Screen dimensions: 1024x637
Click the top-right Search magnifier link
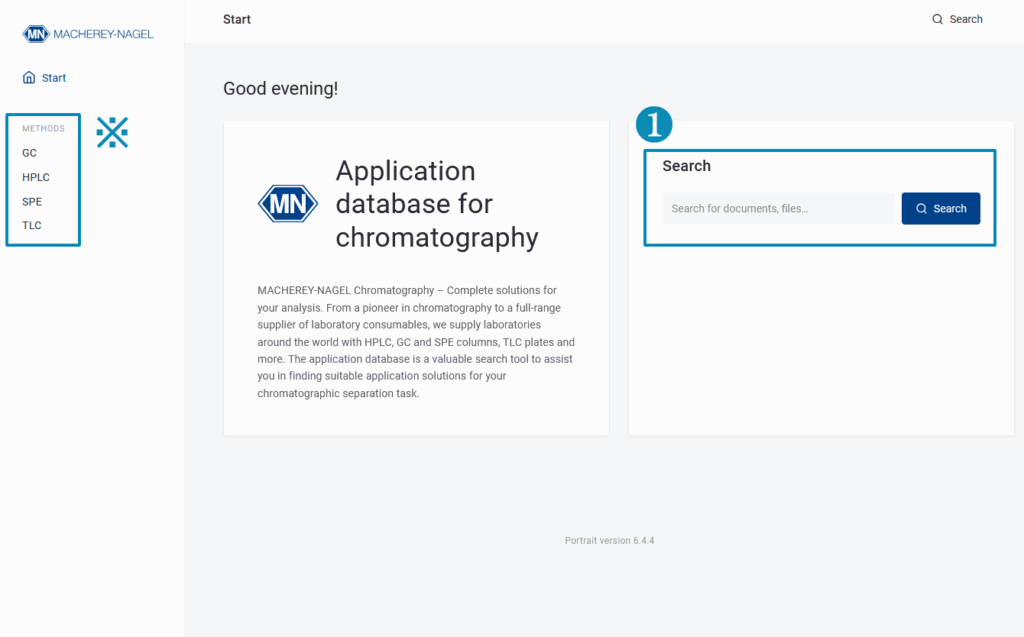point(957,19)
